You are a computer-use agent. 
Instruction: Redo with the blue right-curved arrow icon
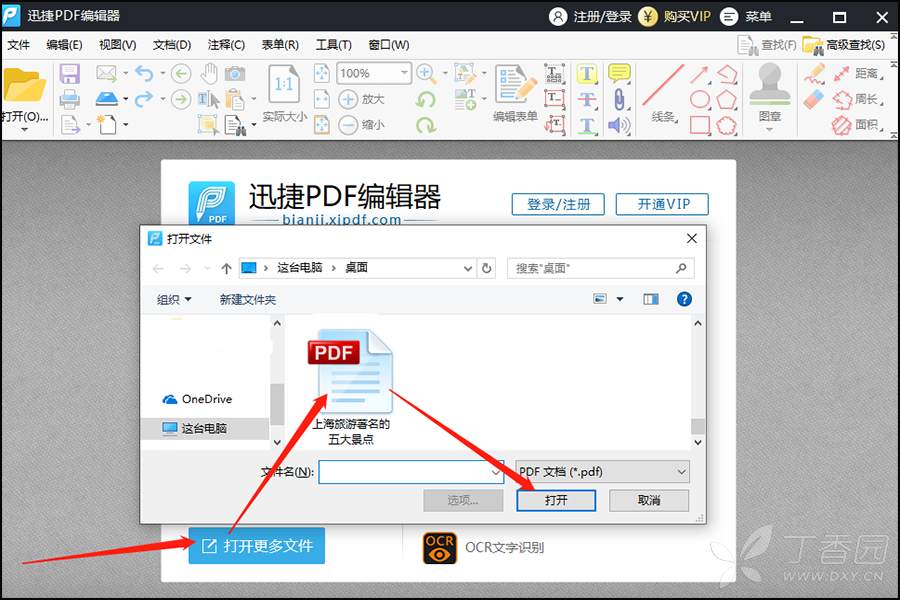(144, 99)
